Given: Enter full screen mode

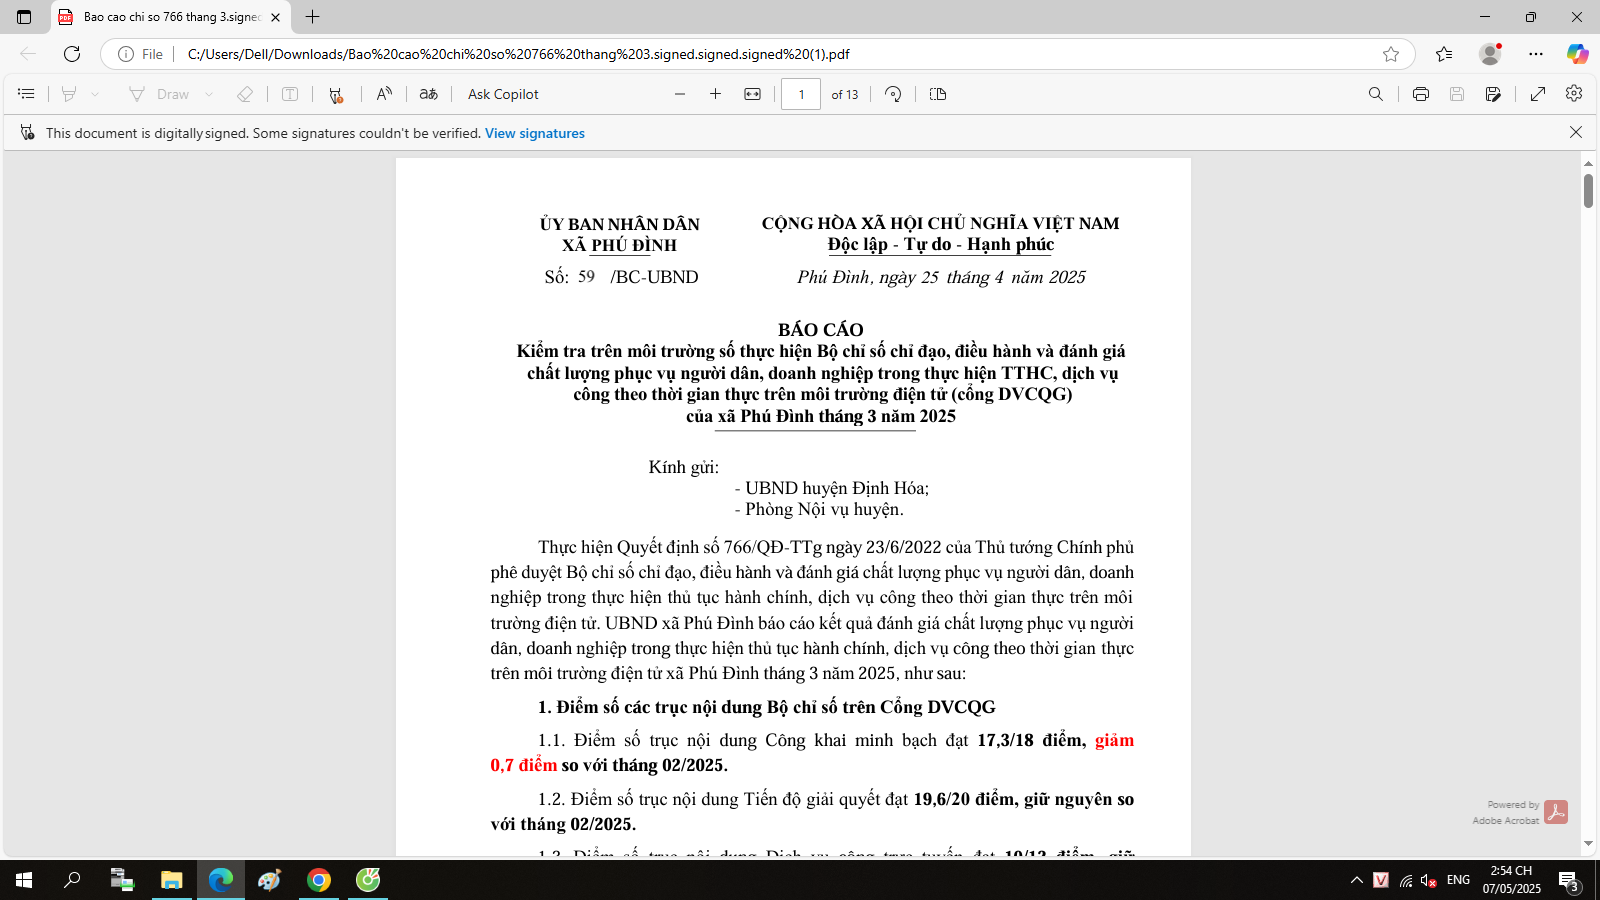Looking at the screenshot, I should pos(1538,94).
